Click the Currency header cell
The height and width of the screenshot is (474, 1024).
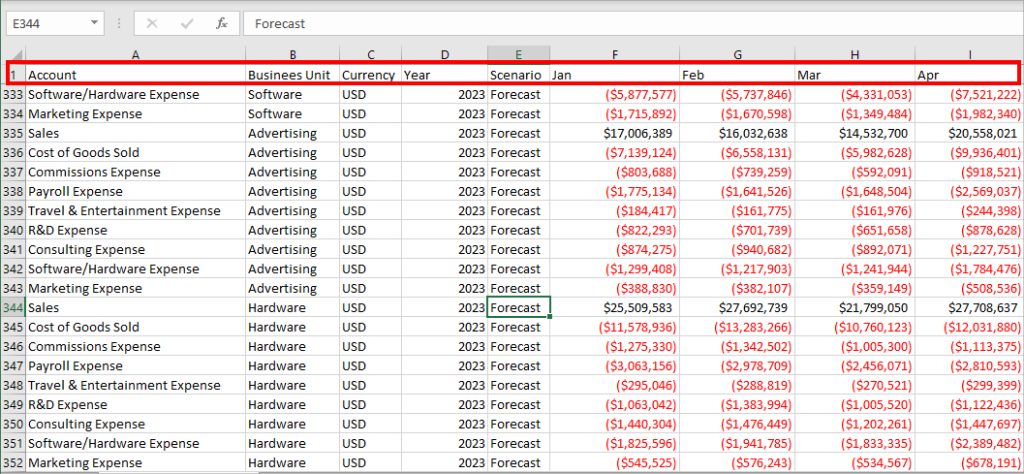coord(370,75)
